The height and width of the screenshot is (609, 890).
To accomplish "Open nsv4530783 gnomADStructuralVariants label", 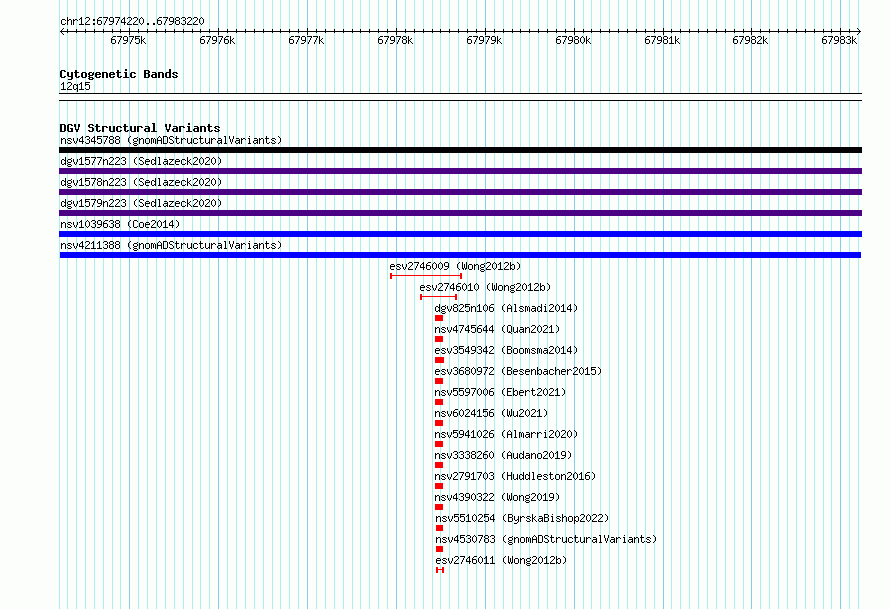I will tap(546, 539).
